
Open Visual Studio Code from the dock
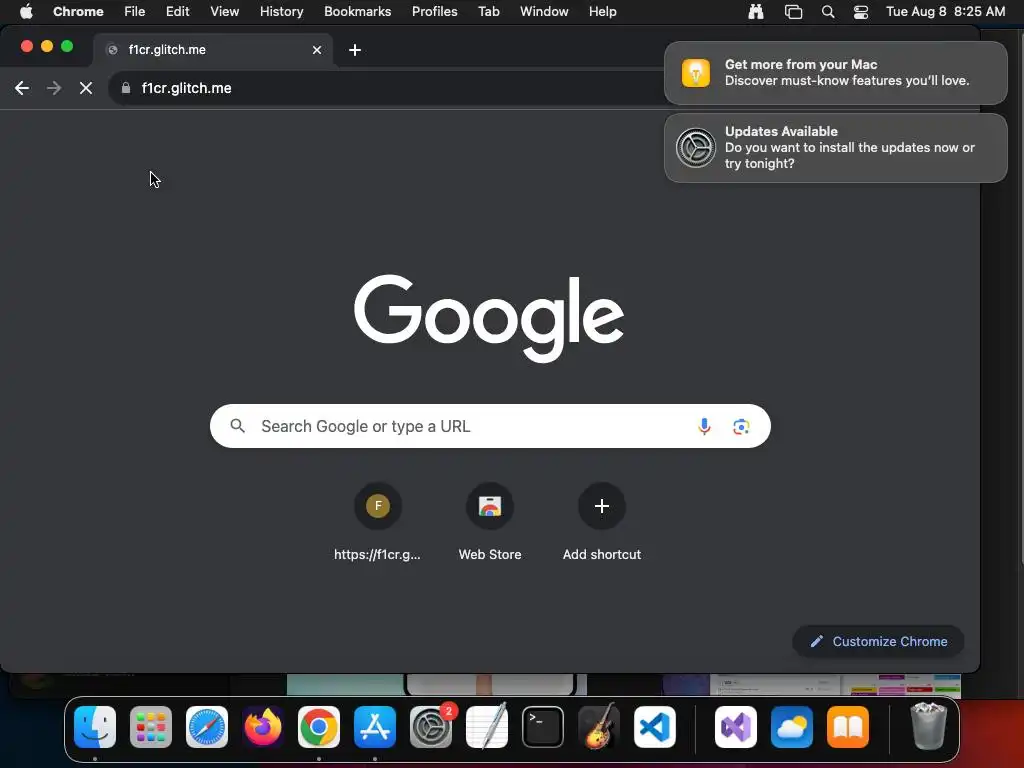pyautogui.click(x=655, y=727)
